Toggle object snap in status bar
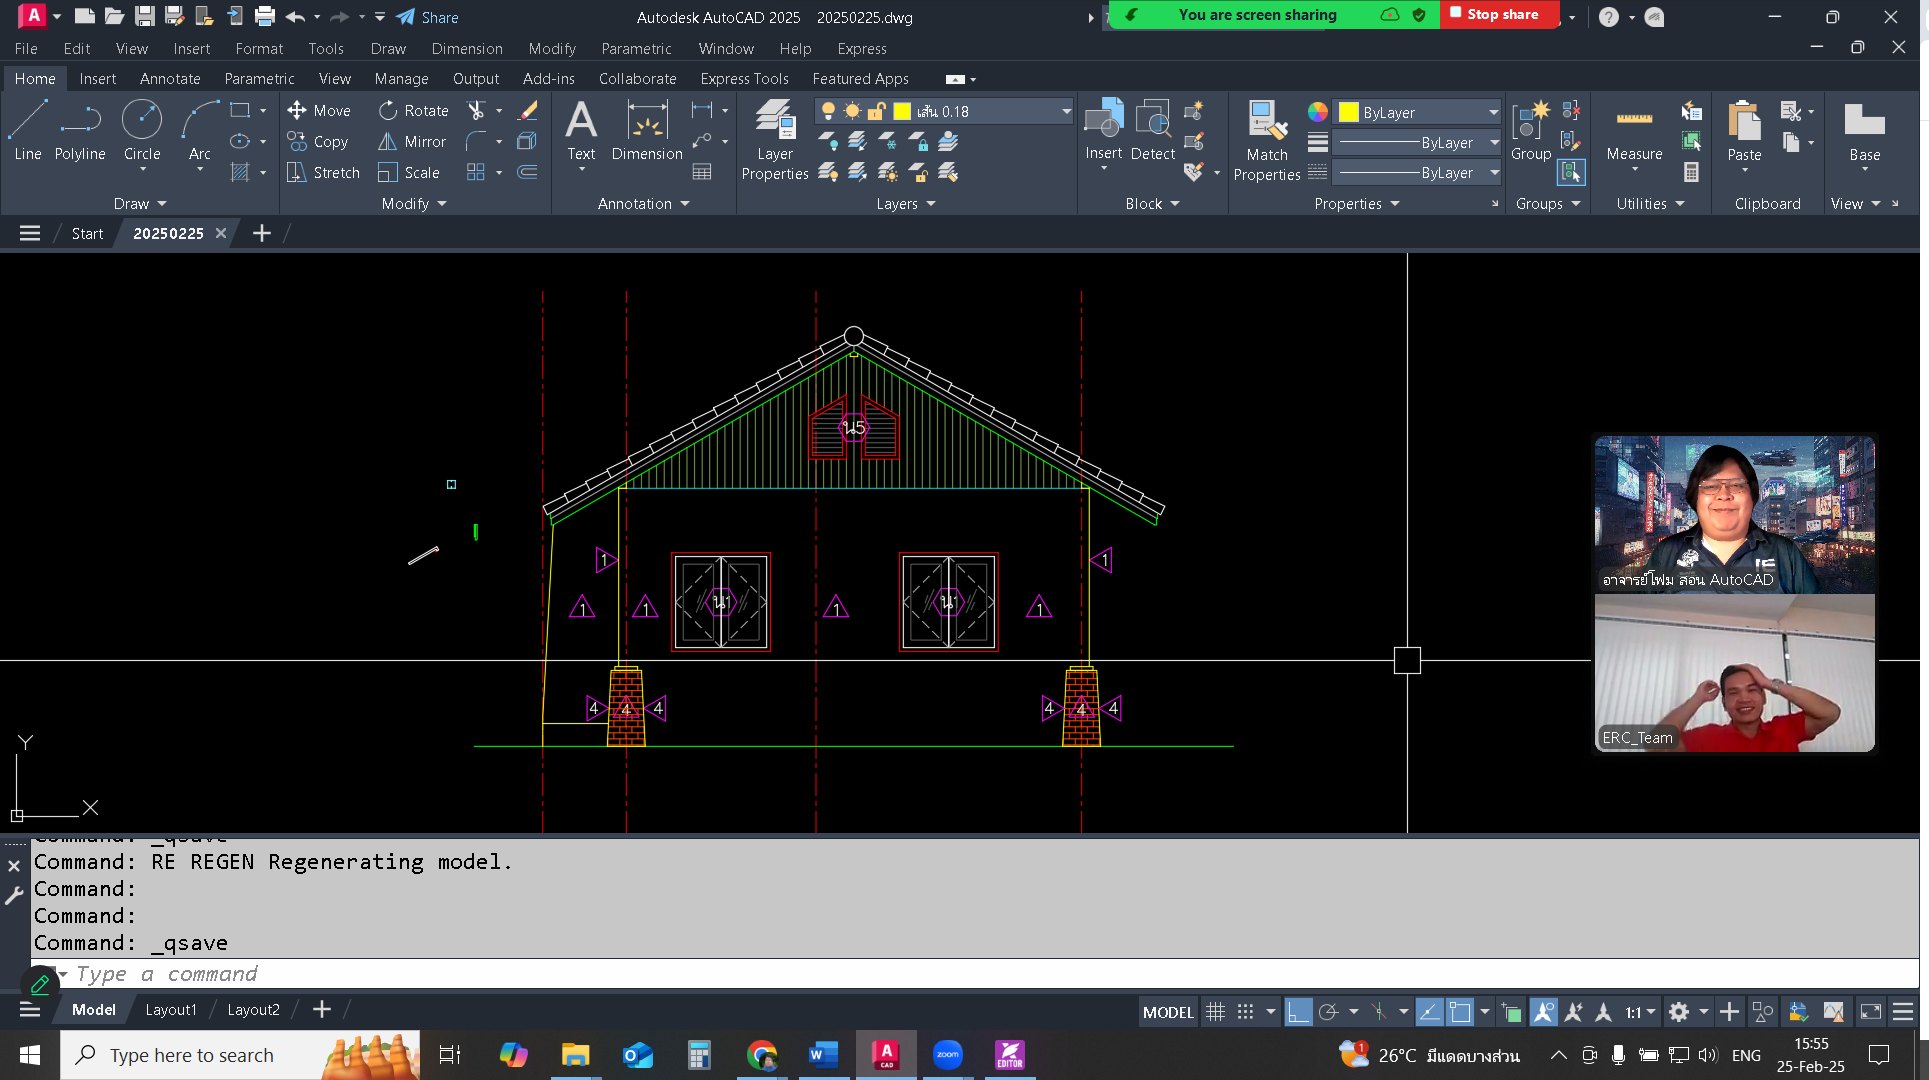The image size is (1929, 1080). (1460, 1012)
